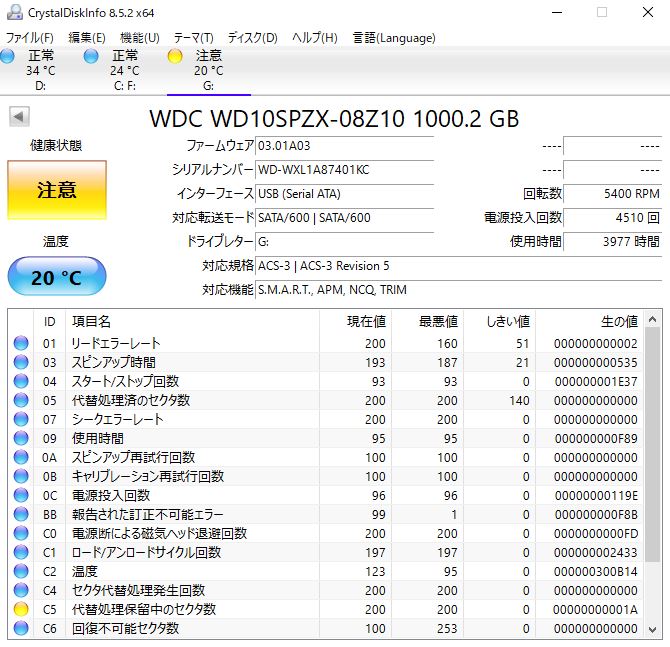Click raw value 0000000001A of pending sectors

pos(595,610)
